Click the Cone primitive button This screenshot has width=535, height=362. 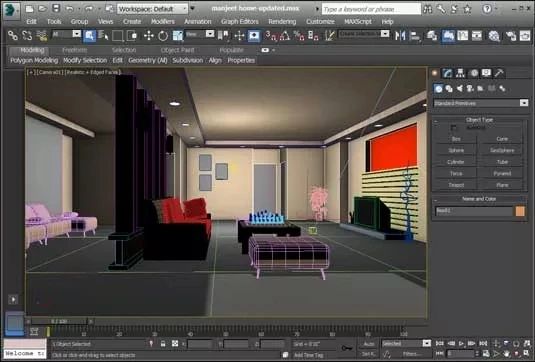[x=502, y=139]
